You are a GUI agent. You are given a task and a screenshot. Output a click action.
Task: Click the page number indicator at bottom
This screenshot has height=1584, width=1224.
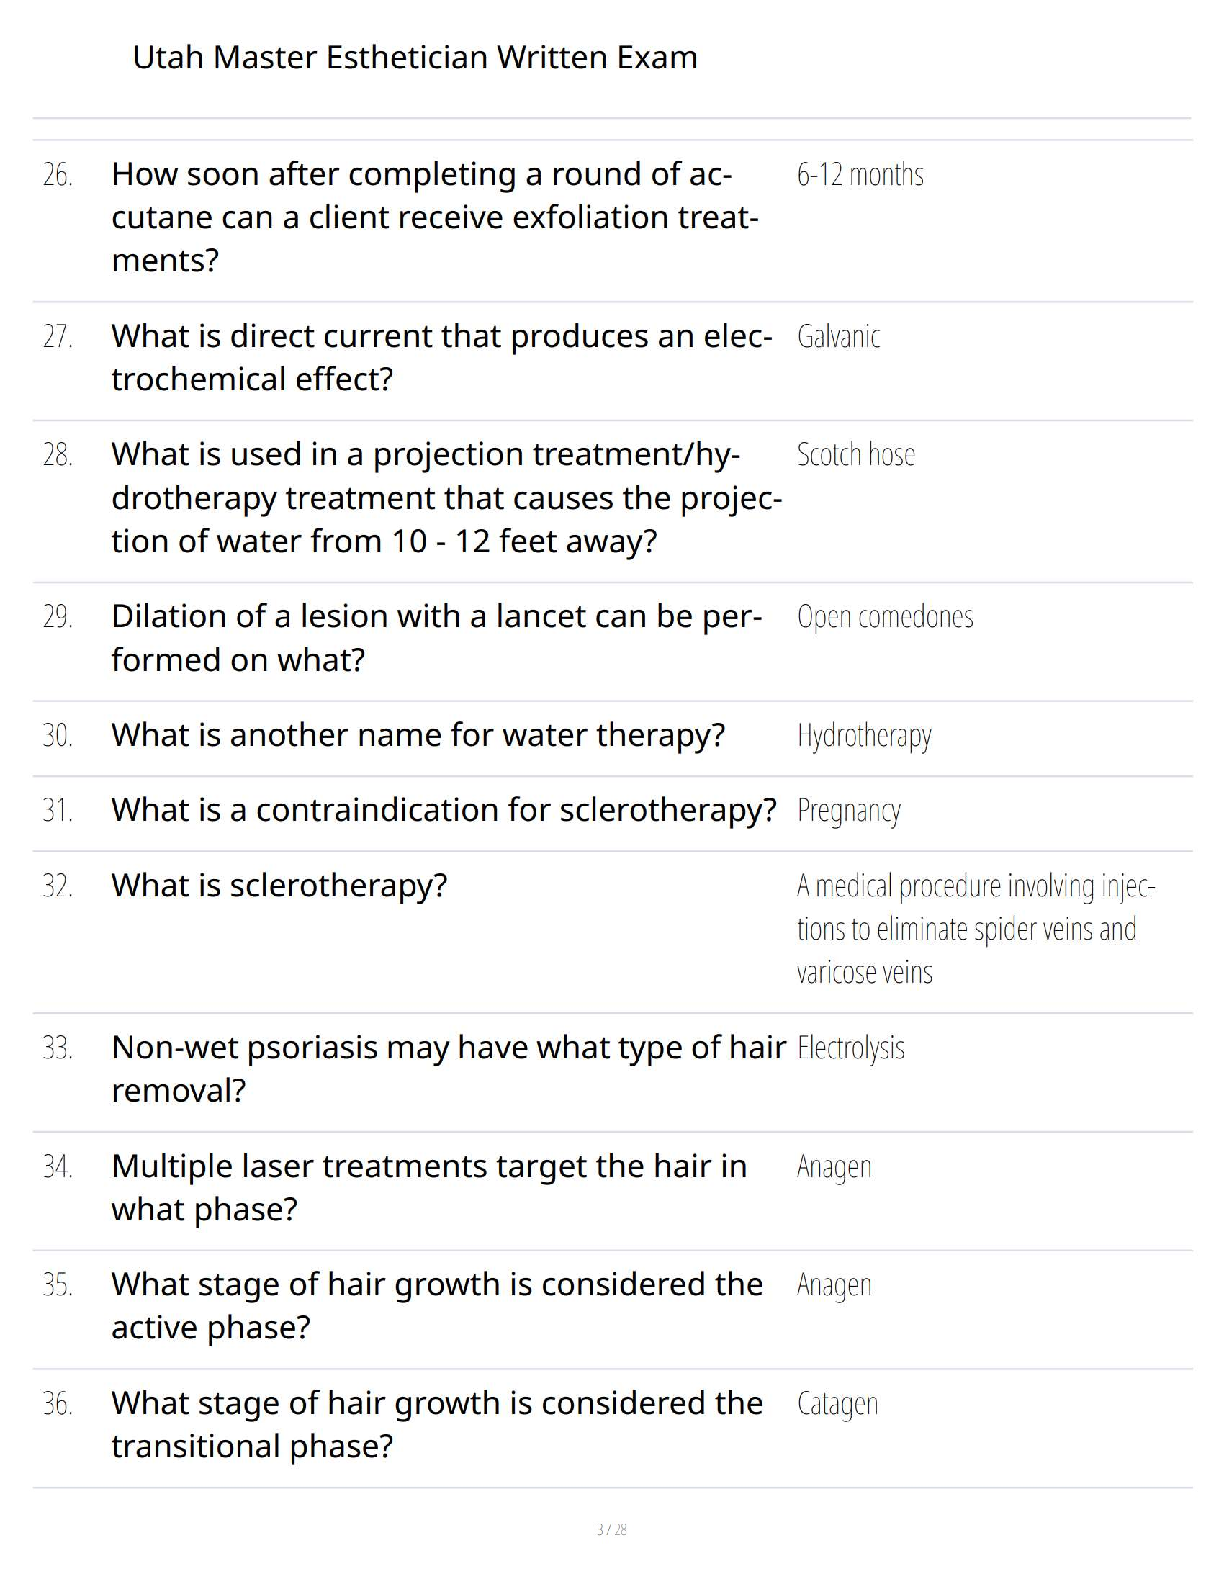coord(611,1529)
